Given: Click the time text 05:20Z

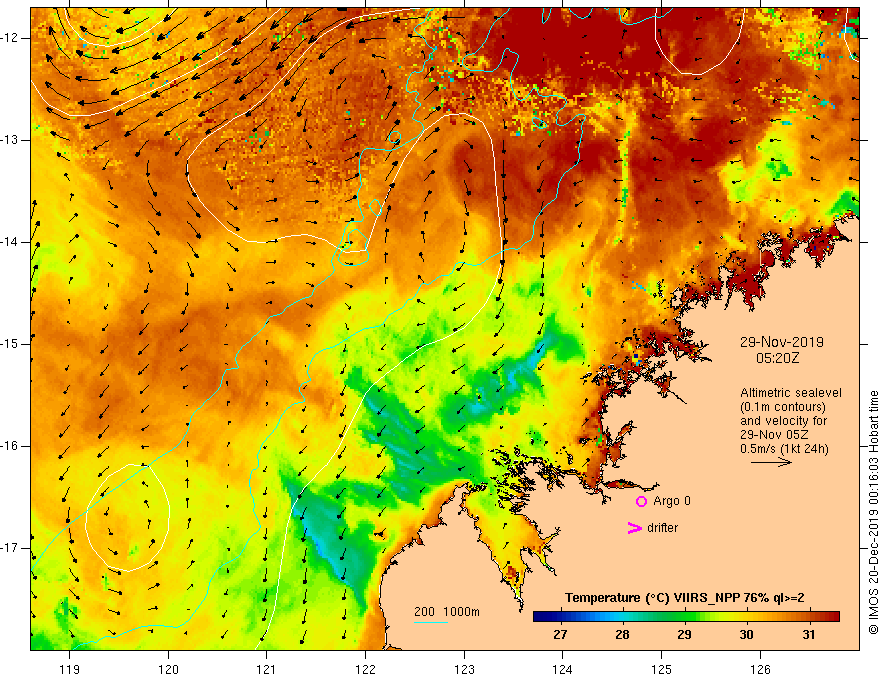Looking at the screenshot, I should click(x=777, y=357).
